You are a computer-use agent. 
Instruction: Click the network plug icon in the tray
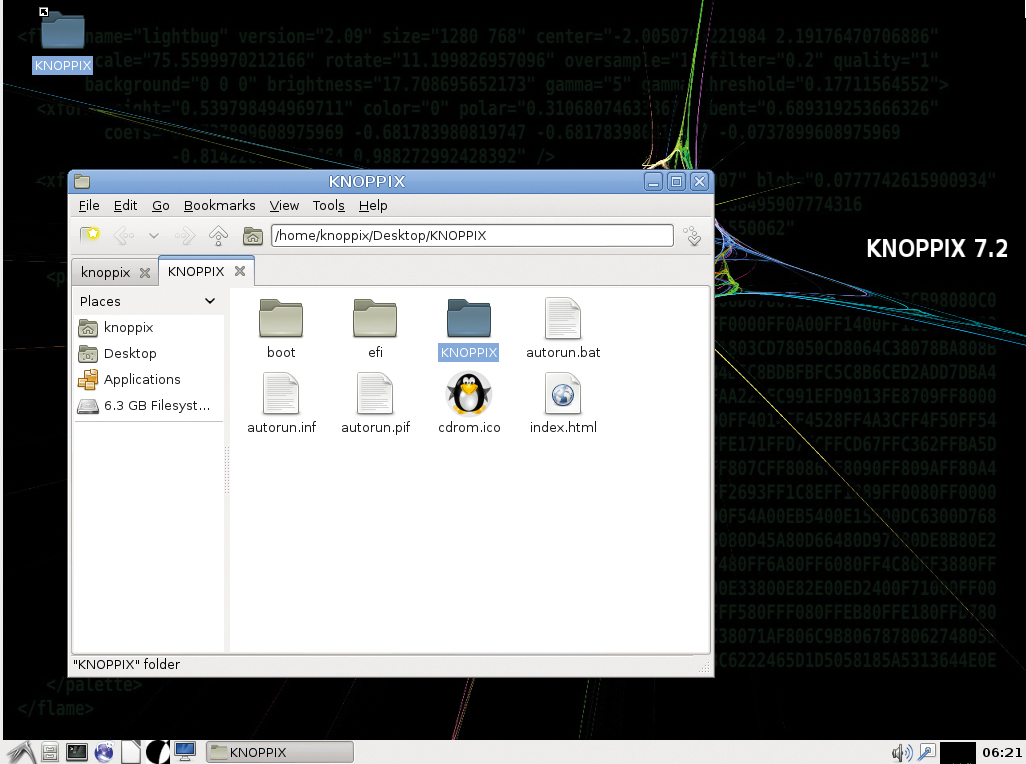click(927, 753)
